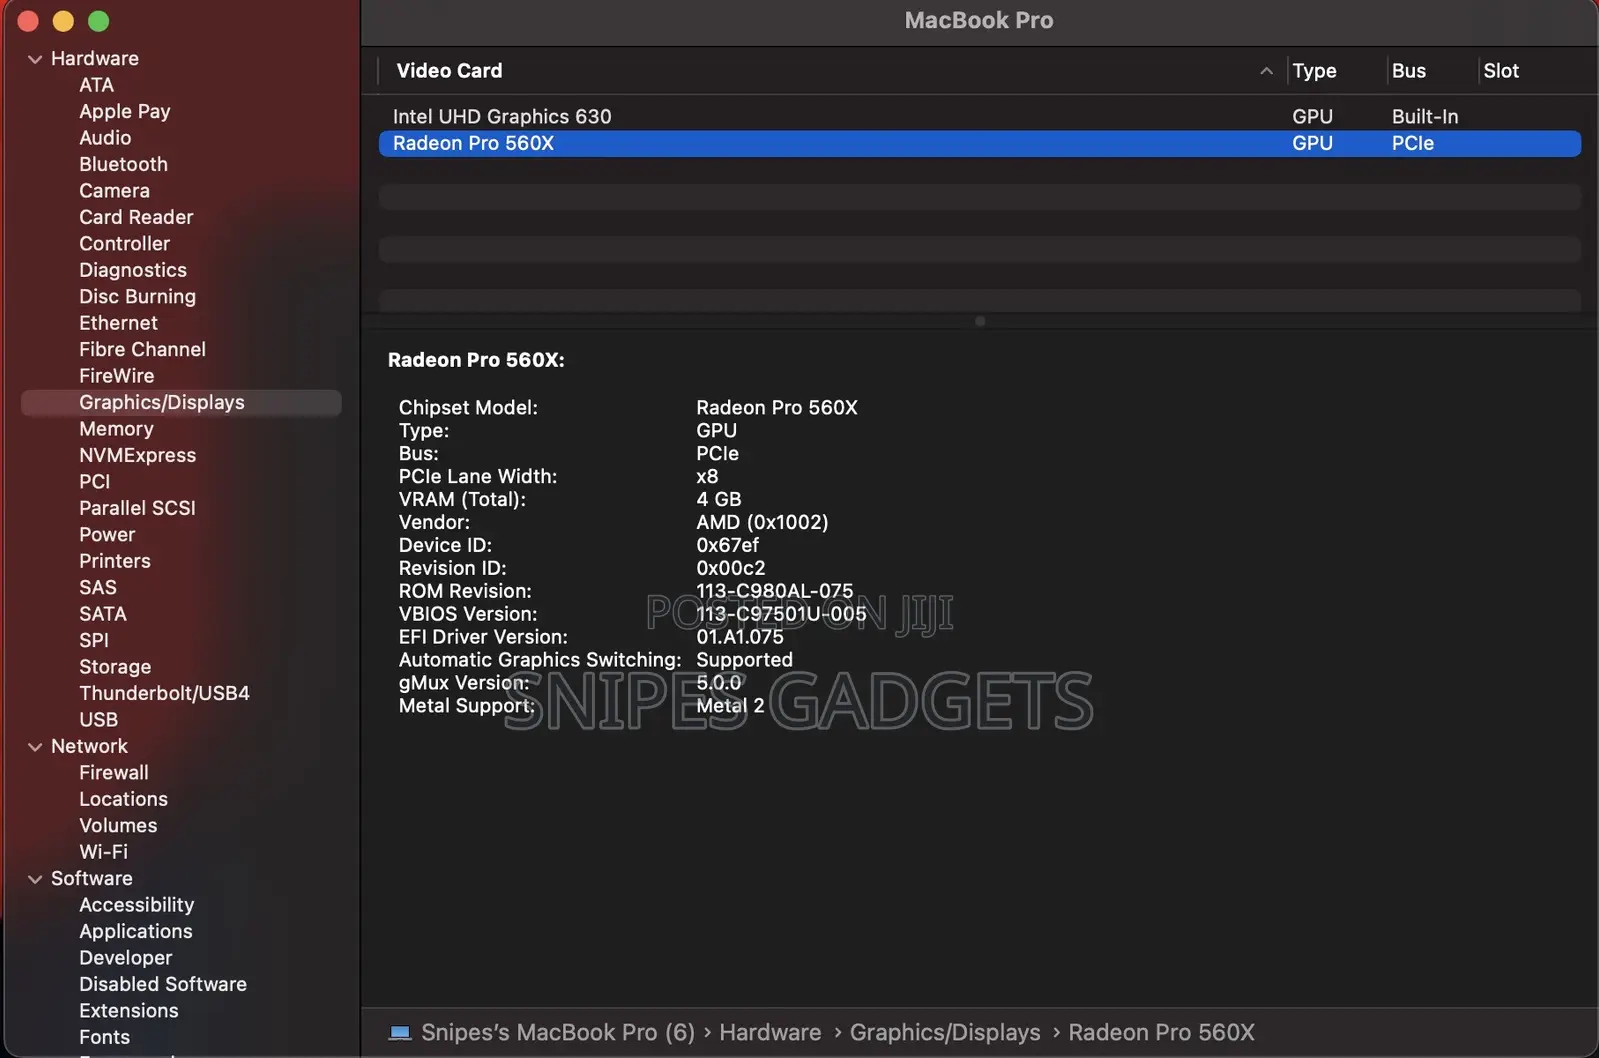
Task: Click Radeon Pro 560X in the path bar
Action: click(x=1161, y=1032)
